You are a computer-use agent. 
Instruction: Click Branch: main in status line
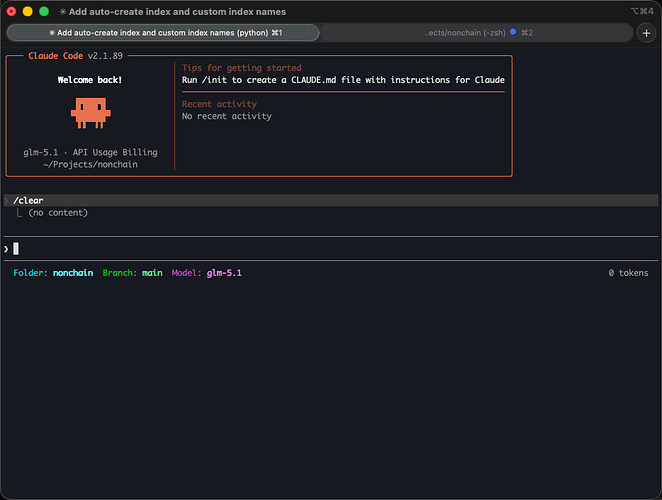tap(133, 273)
